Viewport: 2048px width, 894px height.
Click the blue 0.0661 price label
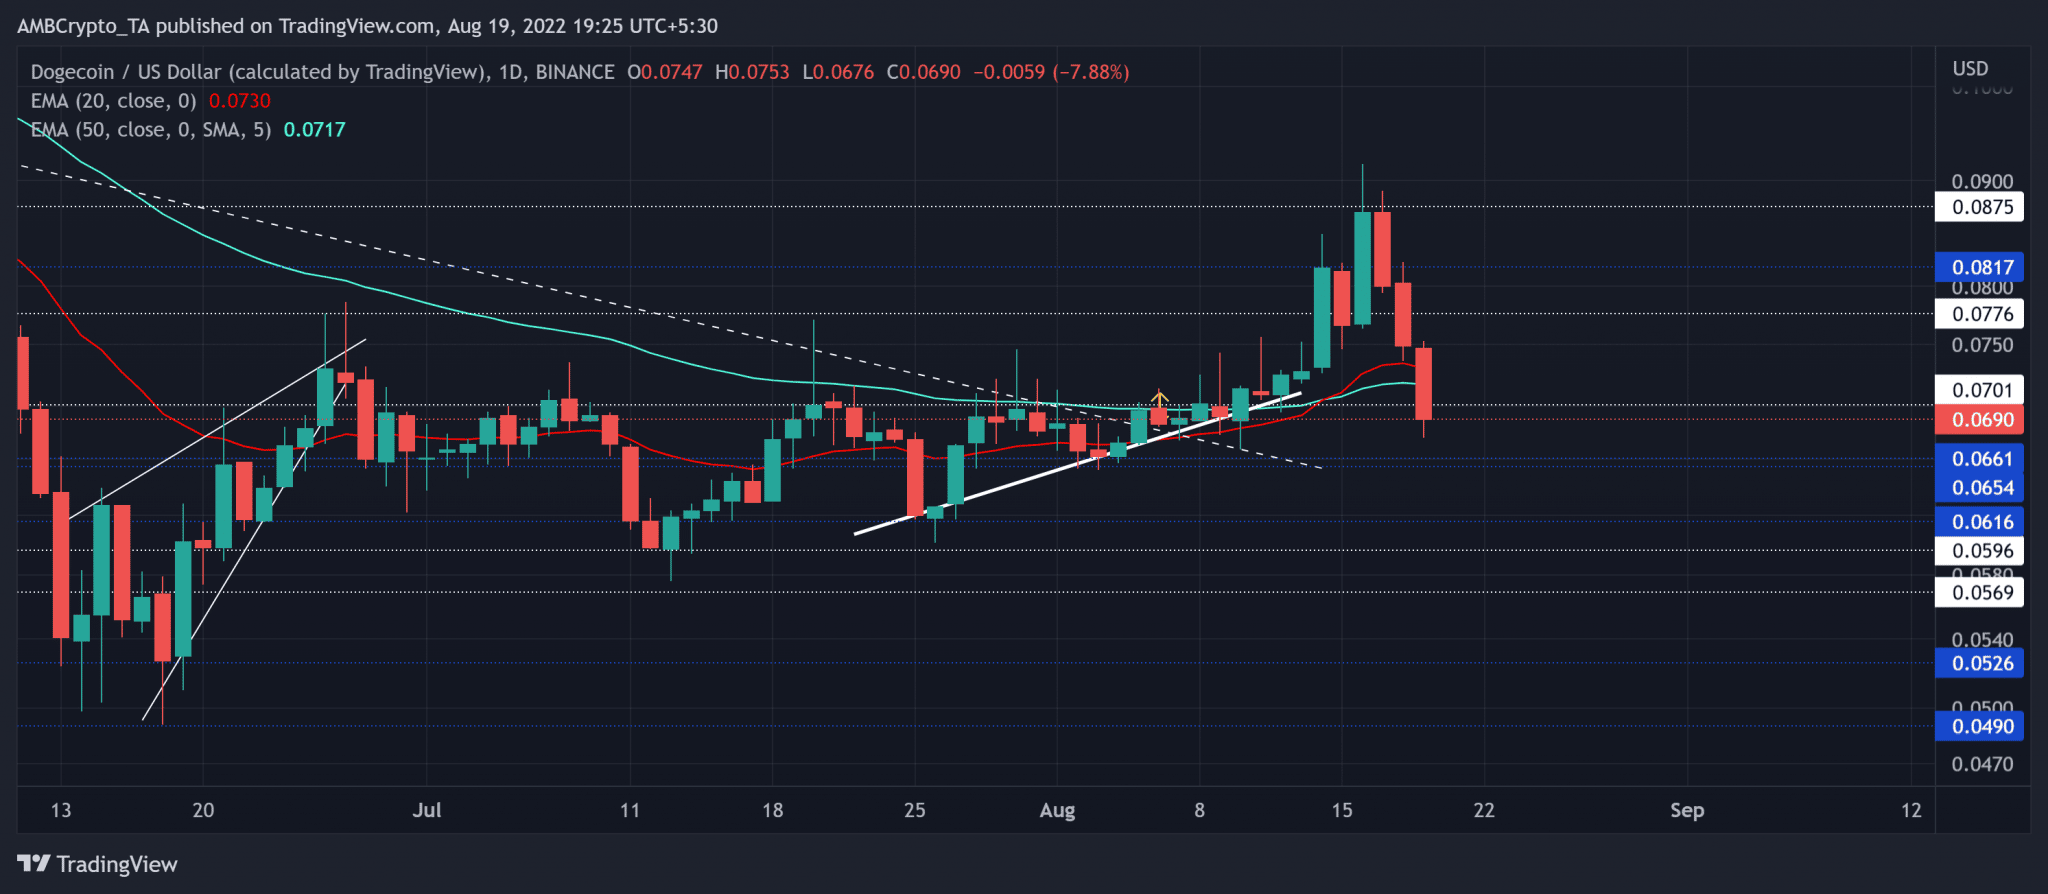coord(1982,459)
